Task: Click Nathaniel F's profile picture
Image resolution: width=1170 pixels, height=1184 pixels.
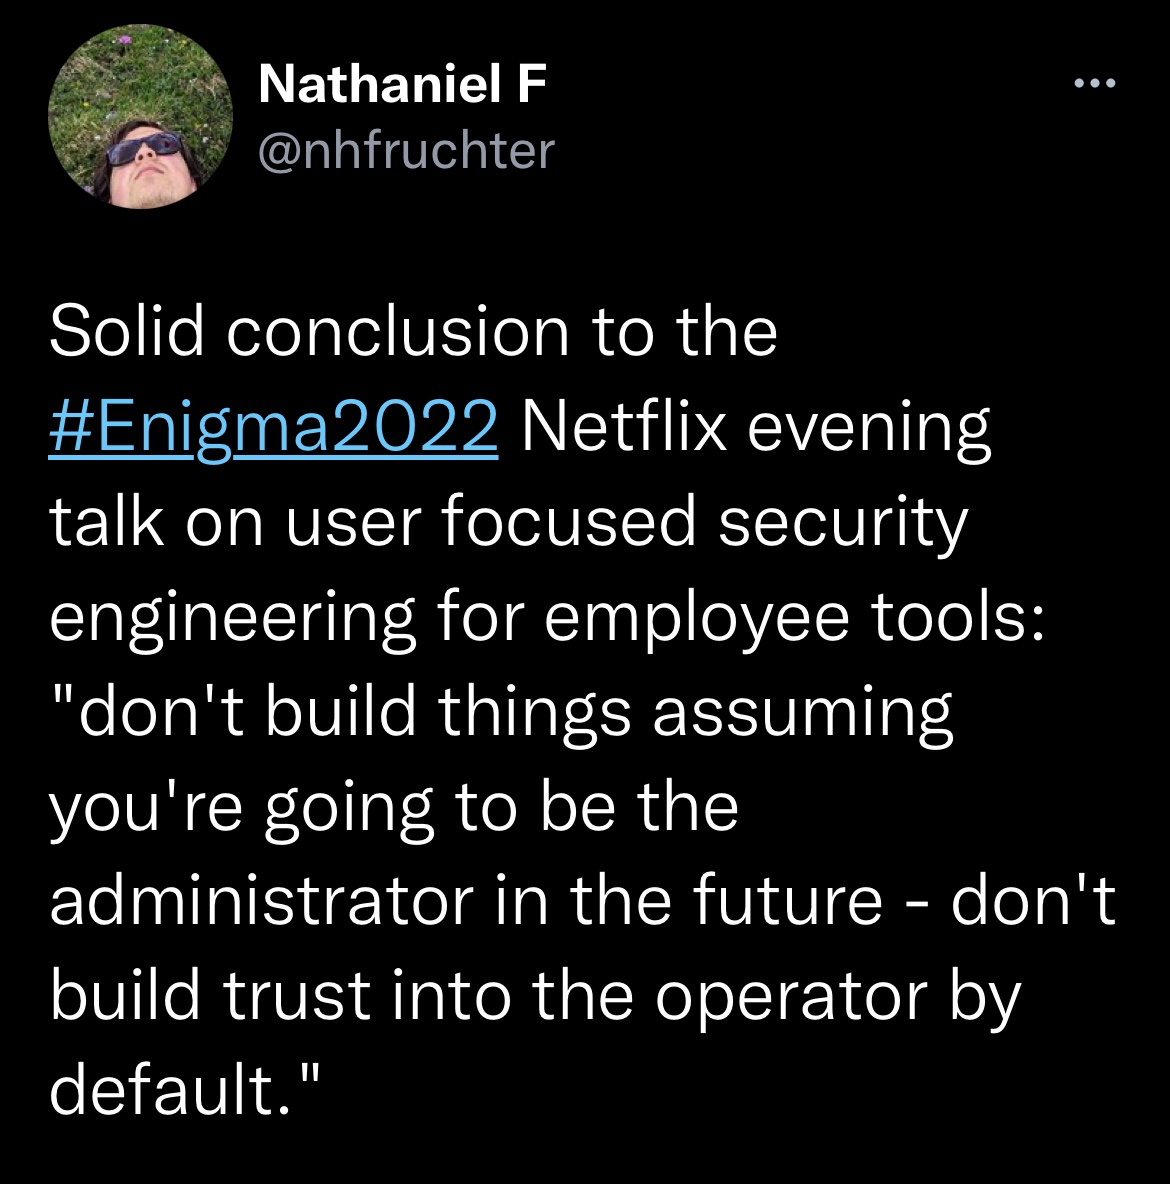Action: pos(140,116)
